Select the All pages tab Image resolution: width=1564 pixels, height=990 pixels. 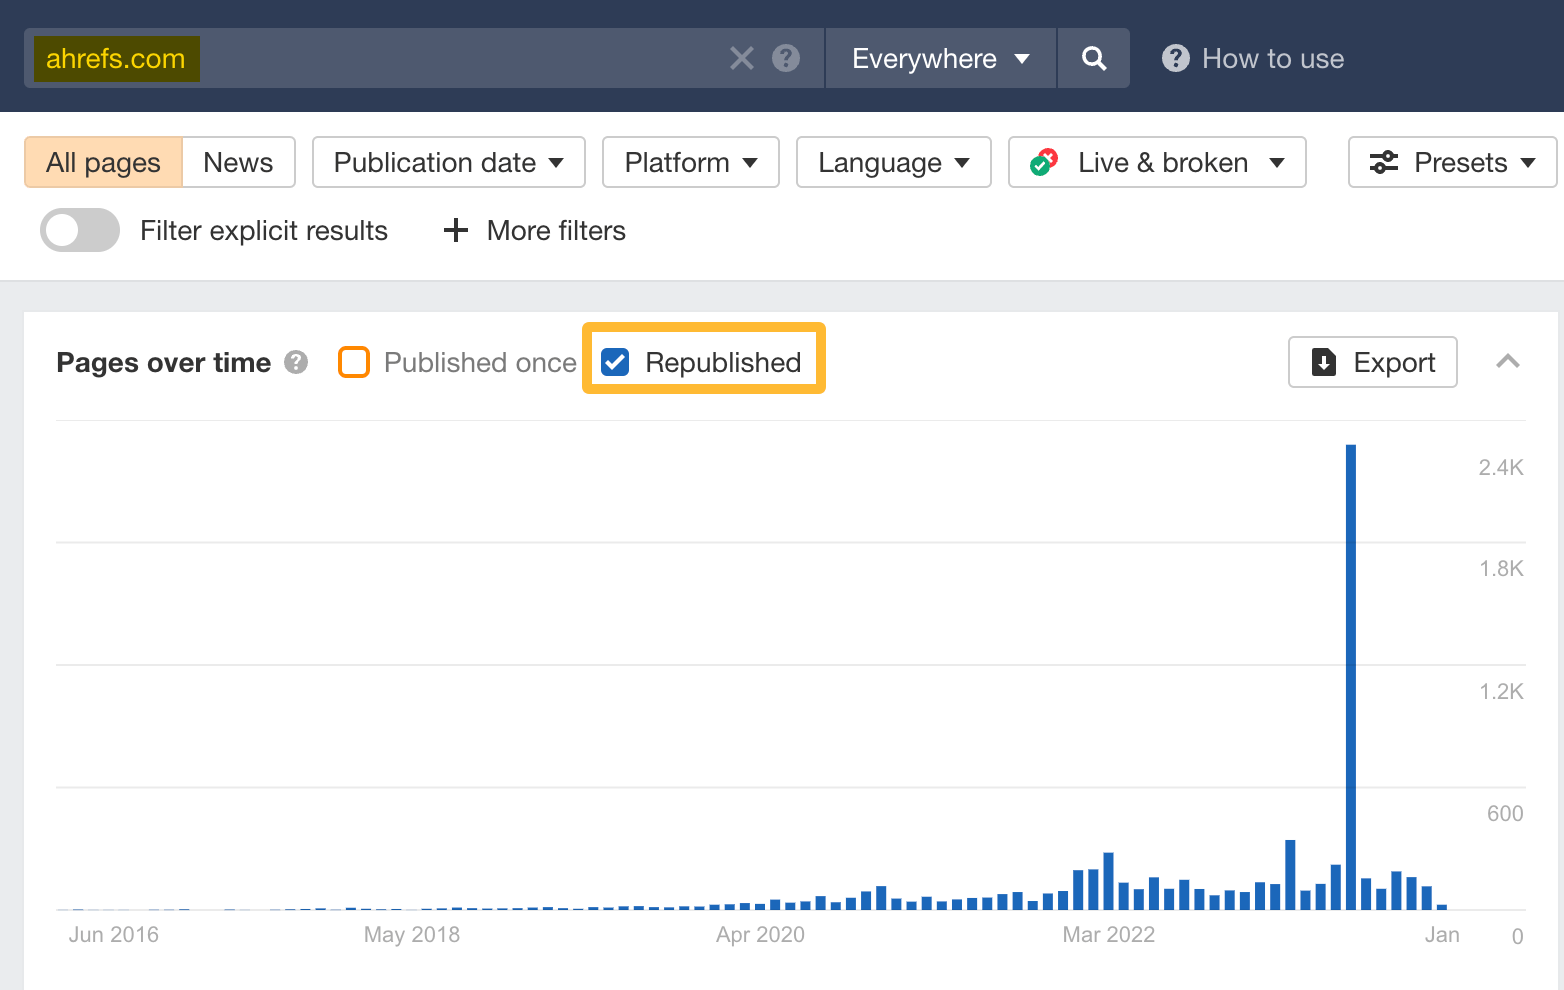pos(102,161)
